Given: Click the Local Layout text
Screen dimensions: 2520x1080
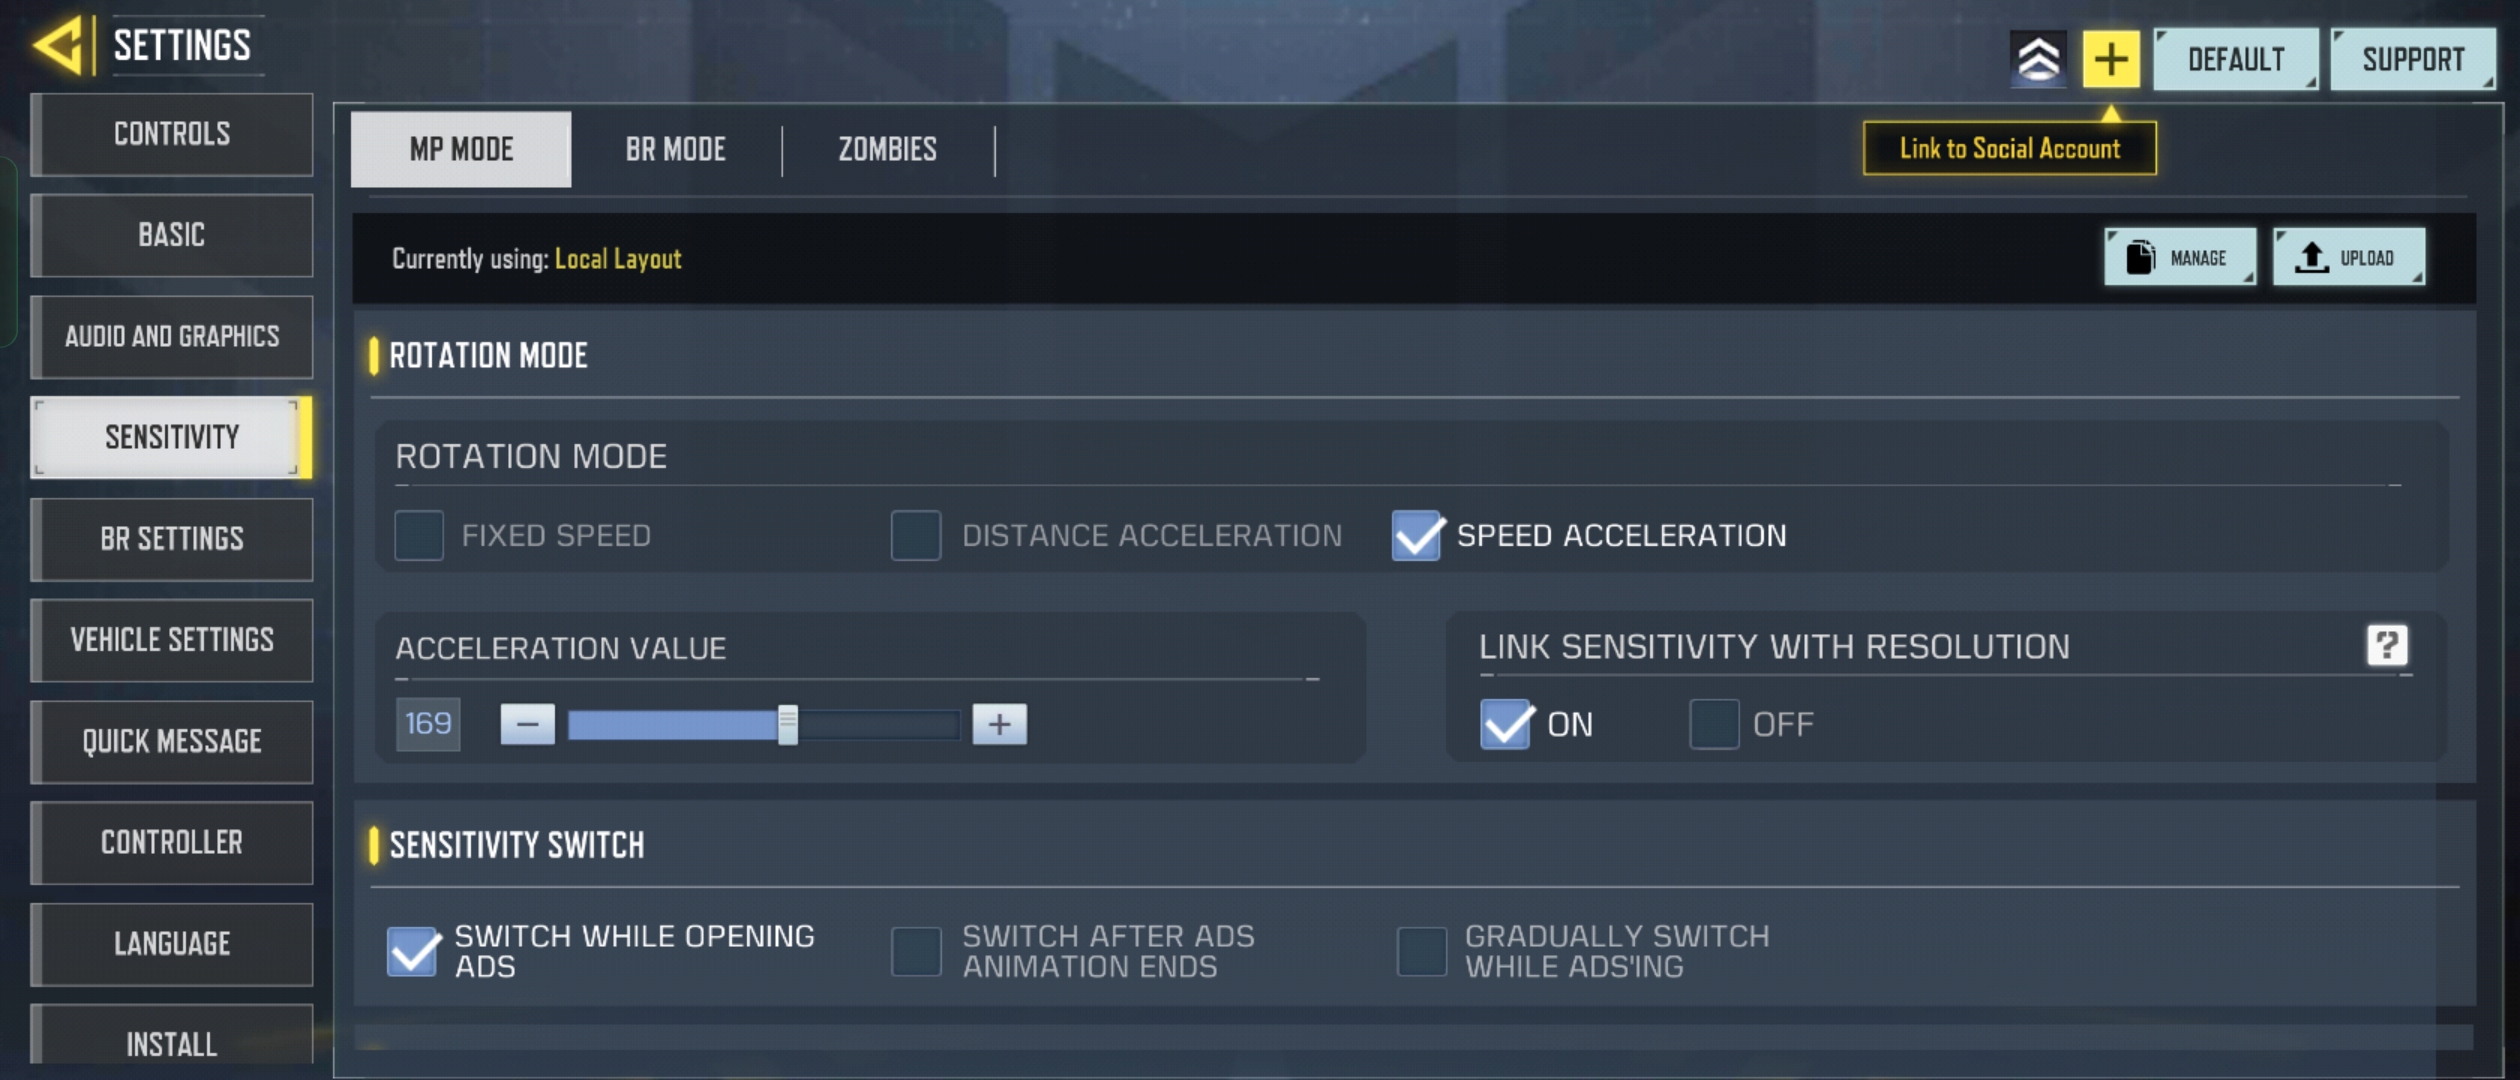Looking at the screenshot, I should (x=618, y=259).
